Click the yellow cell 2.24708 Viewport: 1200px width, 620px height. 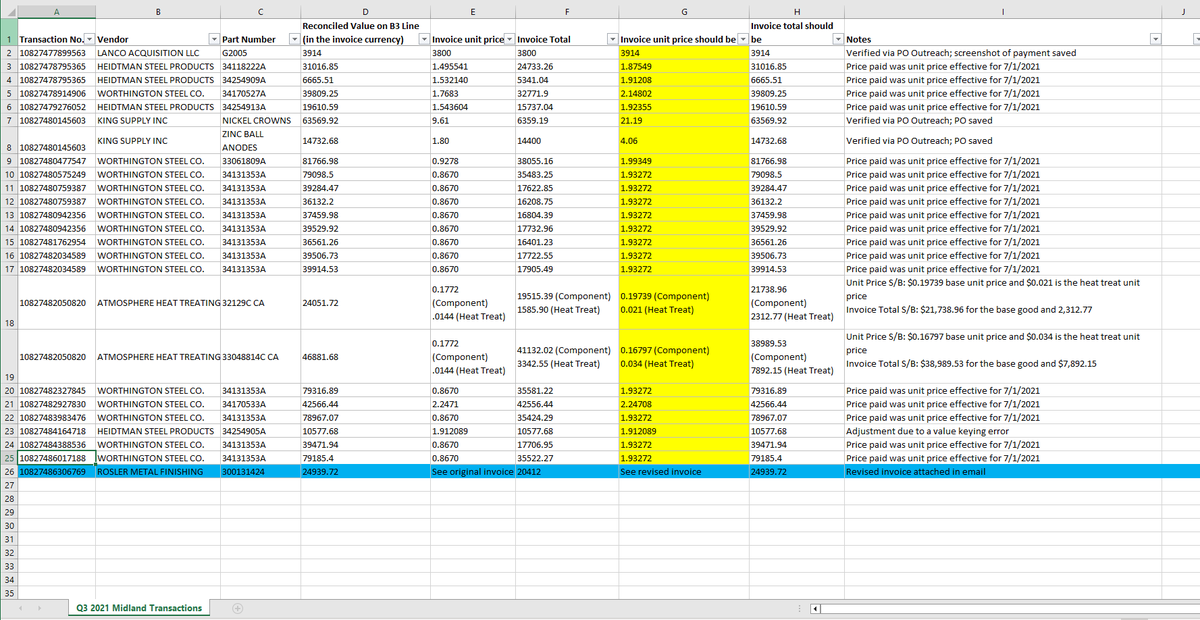click(x=683, y=404)
